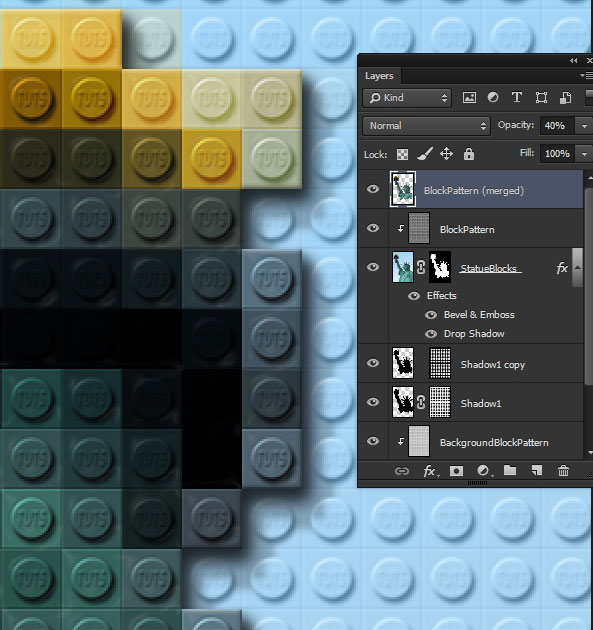Hide the StatueBlocks layer
The width and height of the screenshot is (593, 630).
click(x=373, y=267)
